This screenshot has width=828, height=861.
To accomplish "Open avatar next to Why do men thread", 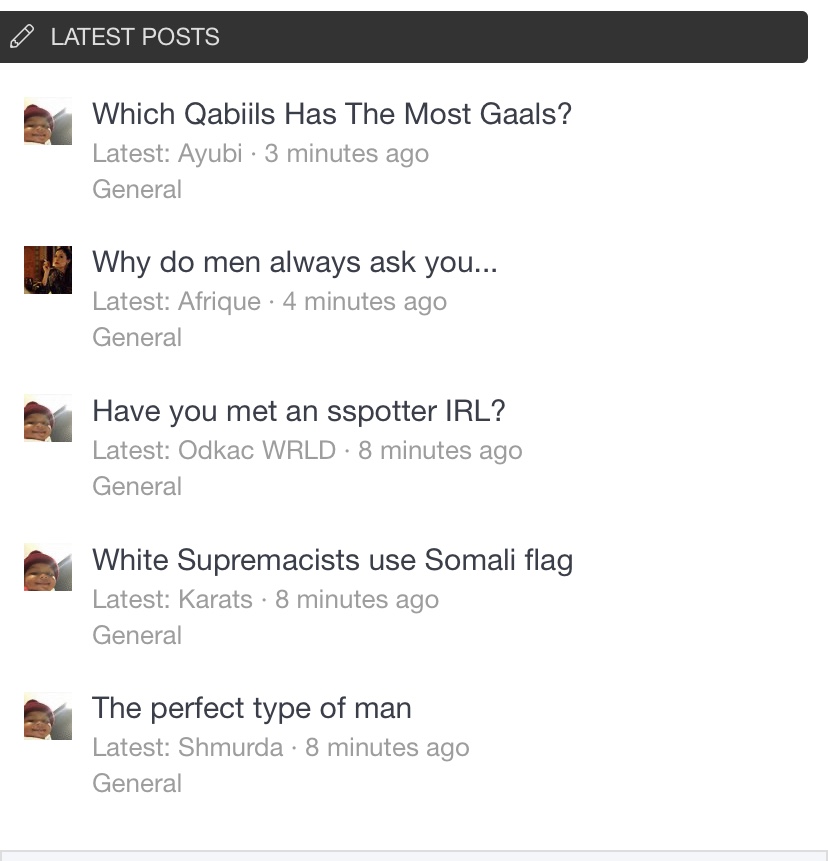I will pyautogui.click(x=48, y=270).
